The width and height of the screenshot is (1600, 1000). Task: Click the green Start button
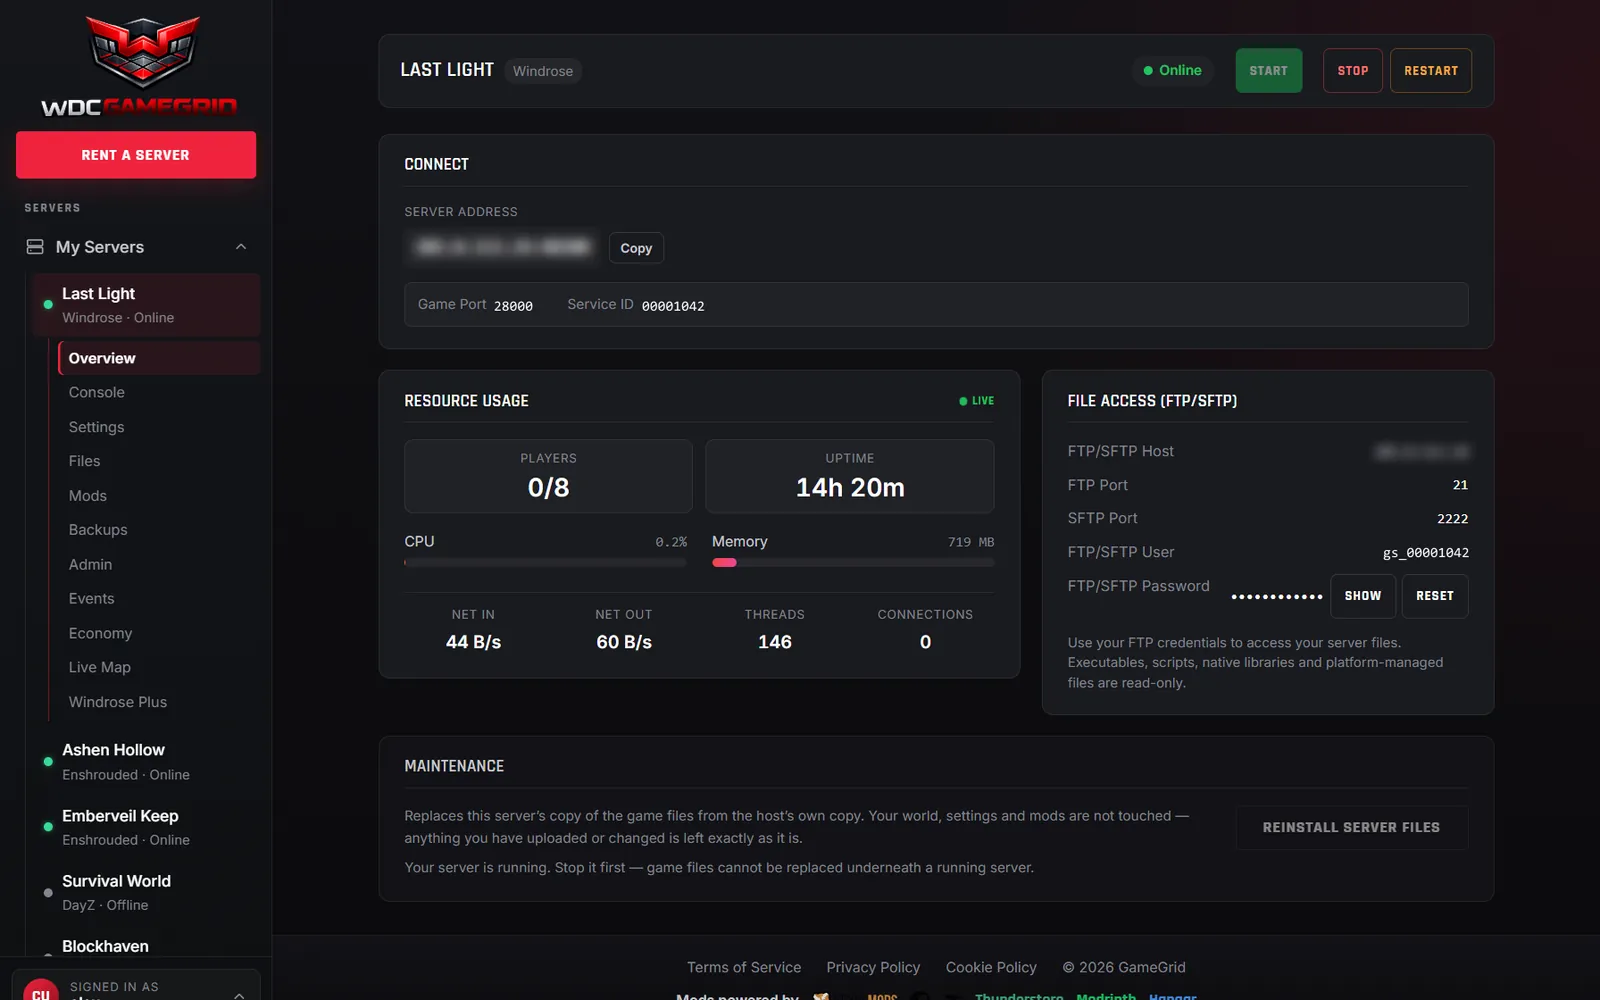(1268, 71)
